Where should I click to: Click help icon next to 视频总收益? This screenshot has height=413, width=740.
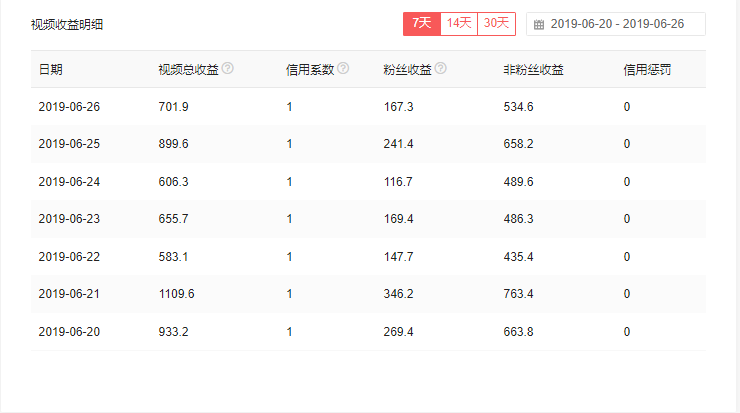coord(227,68)
